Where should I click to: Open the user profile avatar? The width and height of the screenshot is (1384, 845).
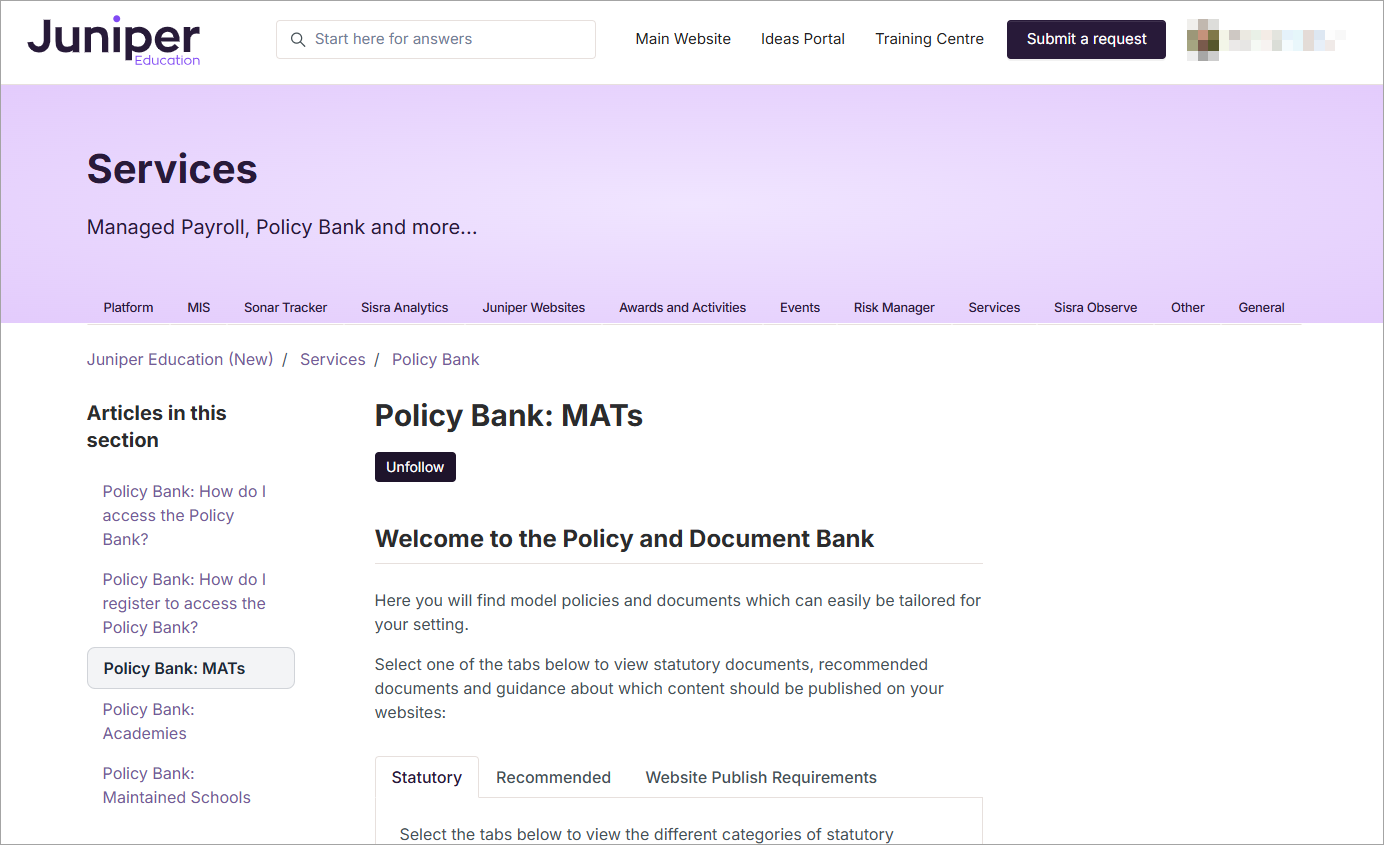[x=1202, y=40]
